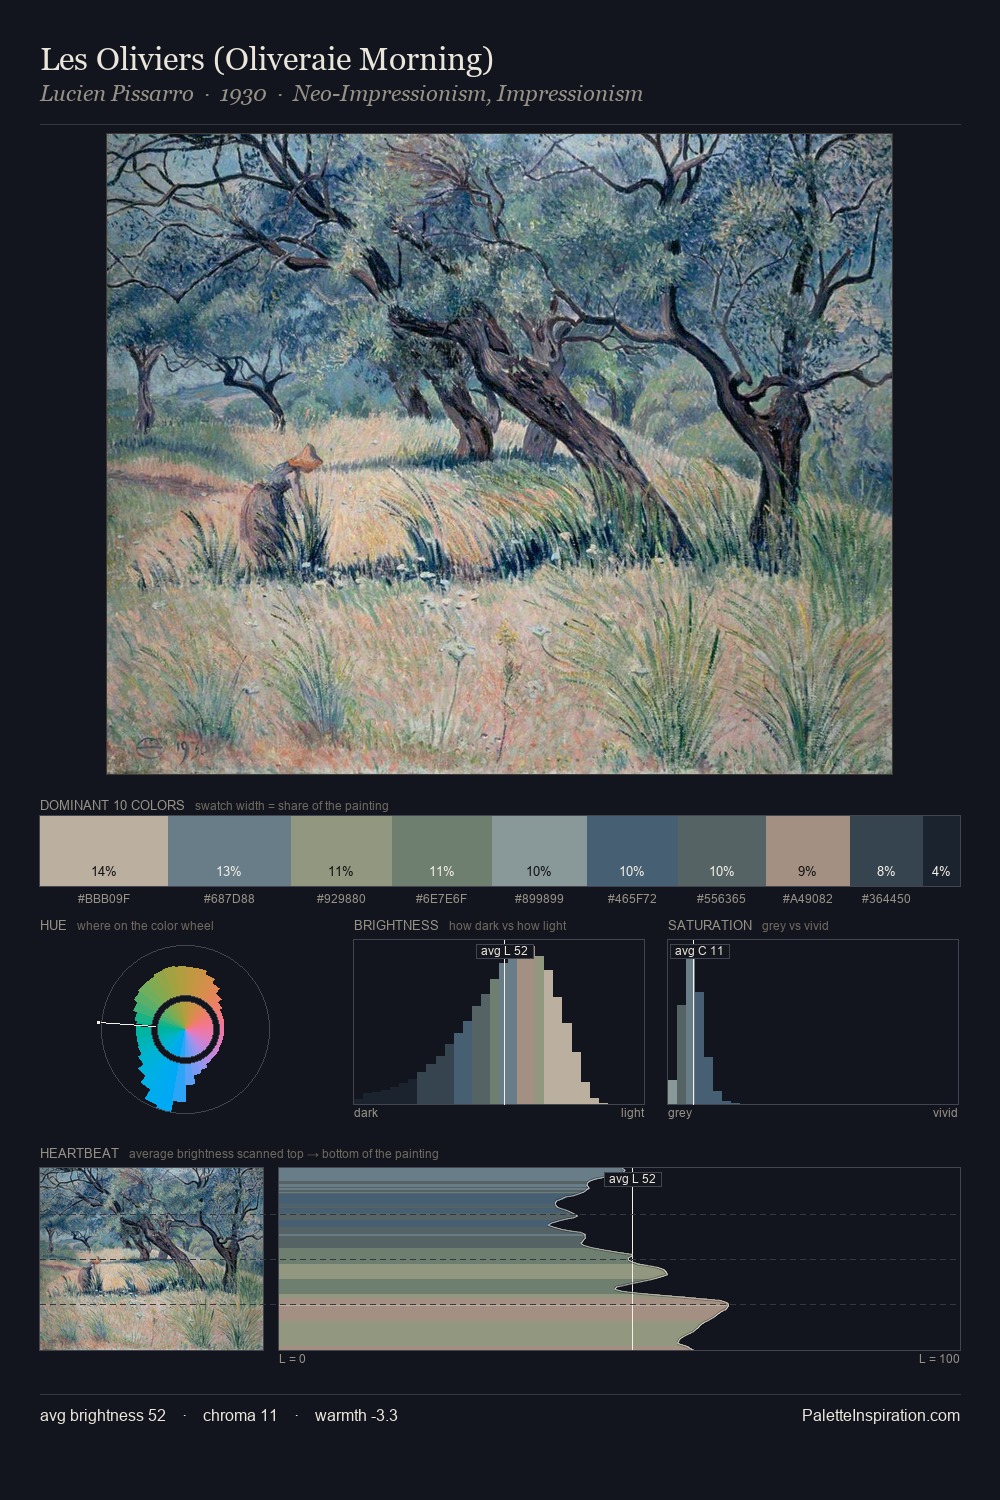Click the BRIGHTNESS section heading
The height and width of the screenshot is (1500, 1000).
click(396, 925)
